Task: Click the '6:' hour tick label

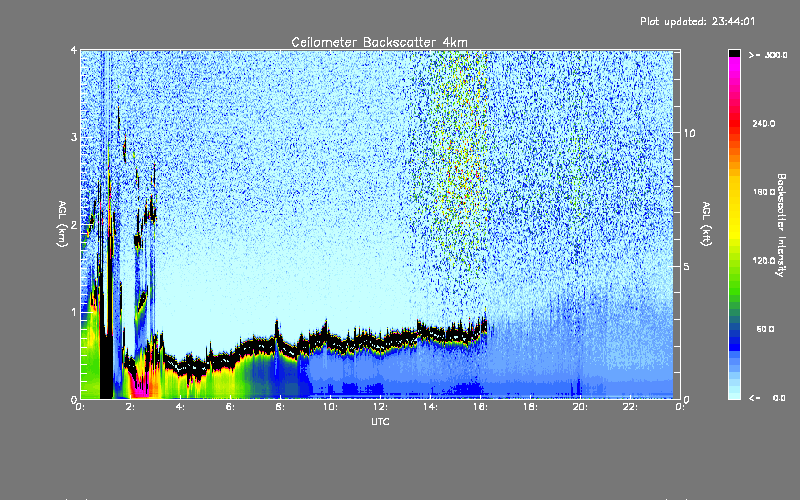Action: point(231,407)
